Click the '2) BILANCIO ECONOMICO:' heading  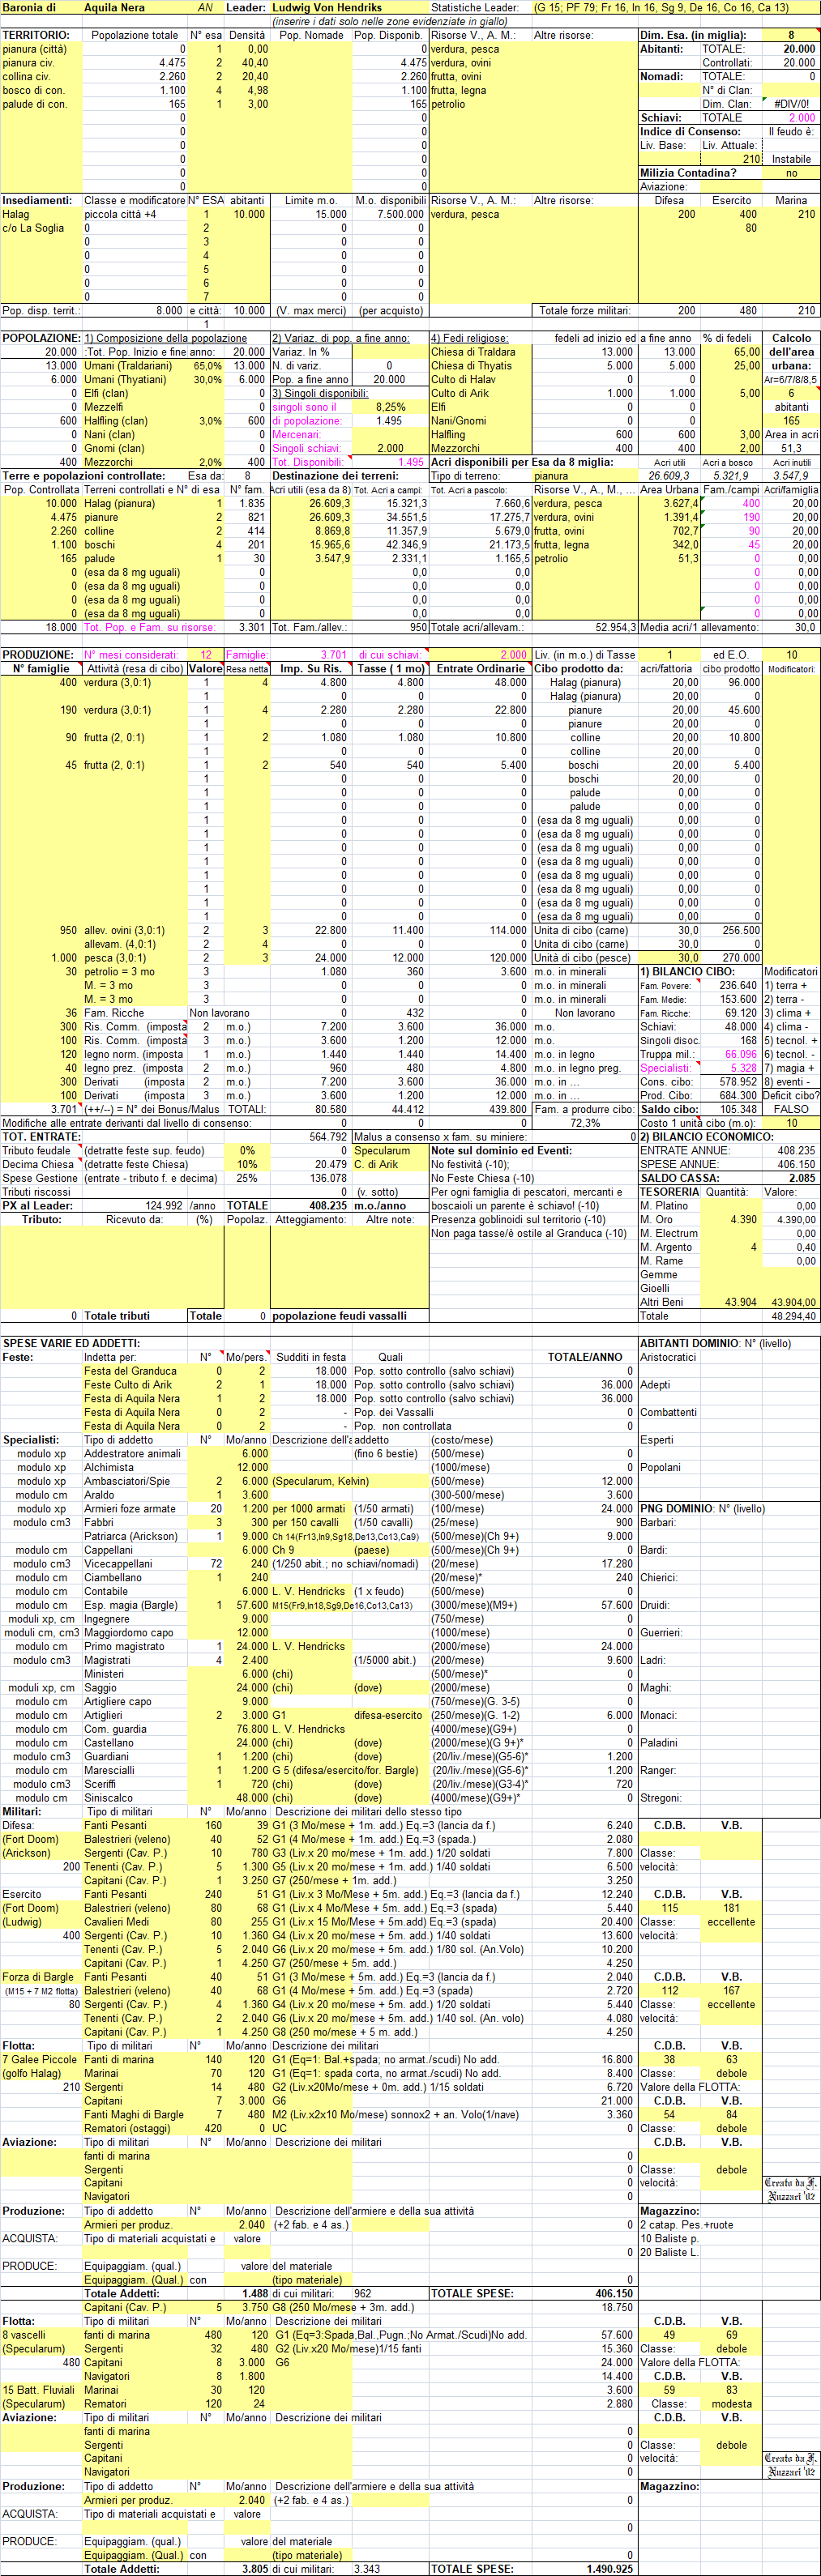pos(706,1137)
